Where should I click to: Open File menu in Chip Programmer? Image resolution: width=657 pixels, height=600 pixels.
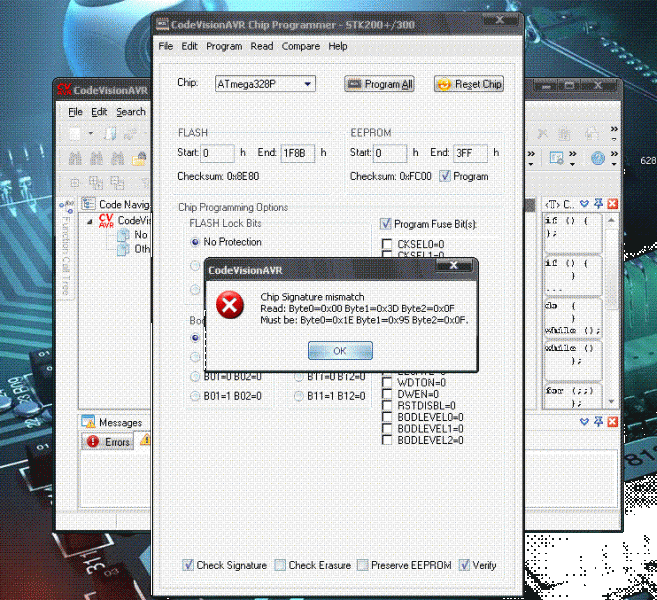click(x=166, y=46)
